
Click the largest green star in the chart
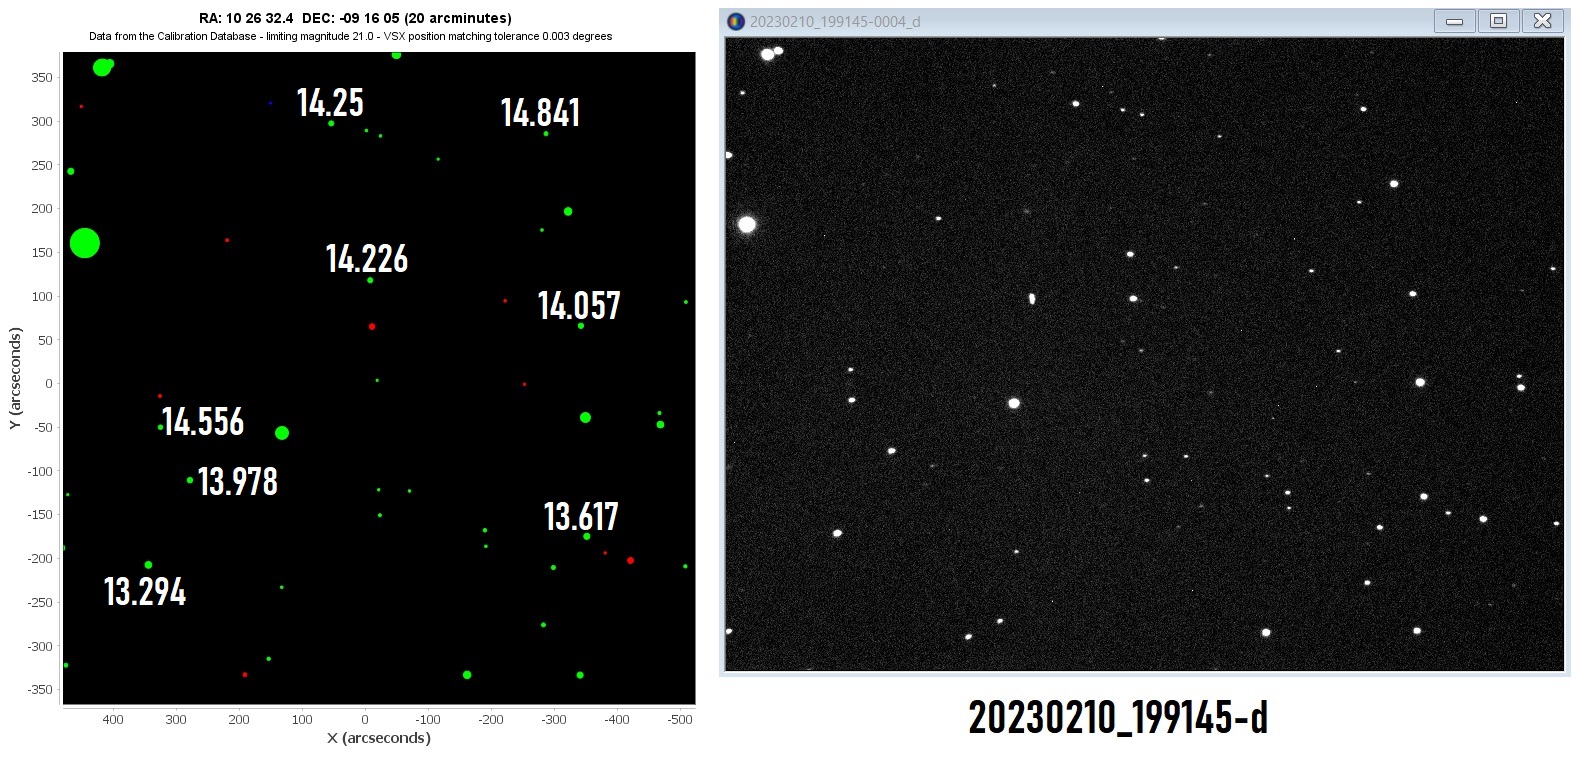point(85,243)
